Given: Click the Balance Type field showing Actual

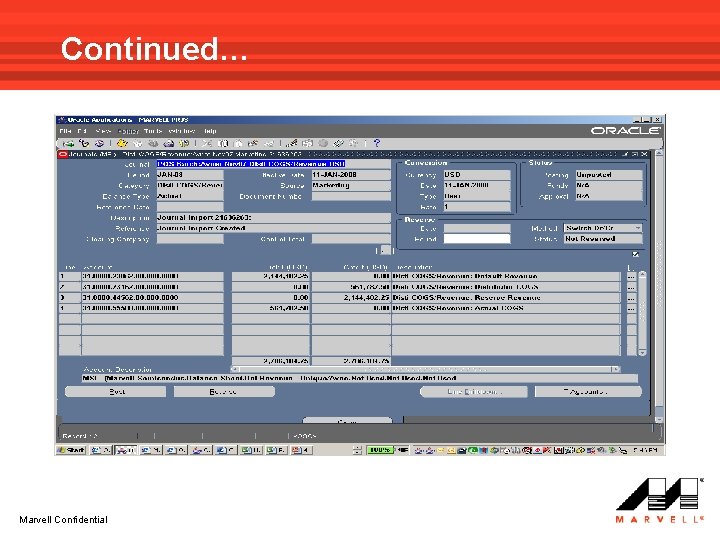Looking at the screenshot, I should [190, 196].
